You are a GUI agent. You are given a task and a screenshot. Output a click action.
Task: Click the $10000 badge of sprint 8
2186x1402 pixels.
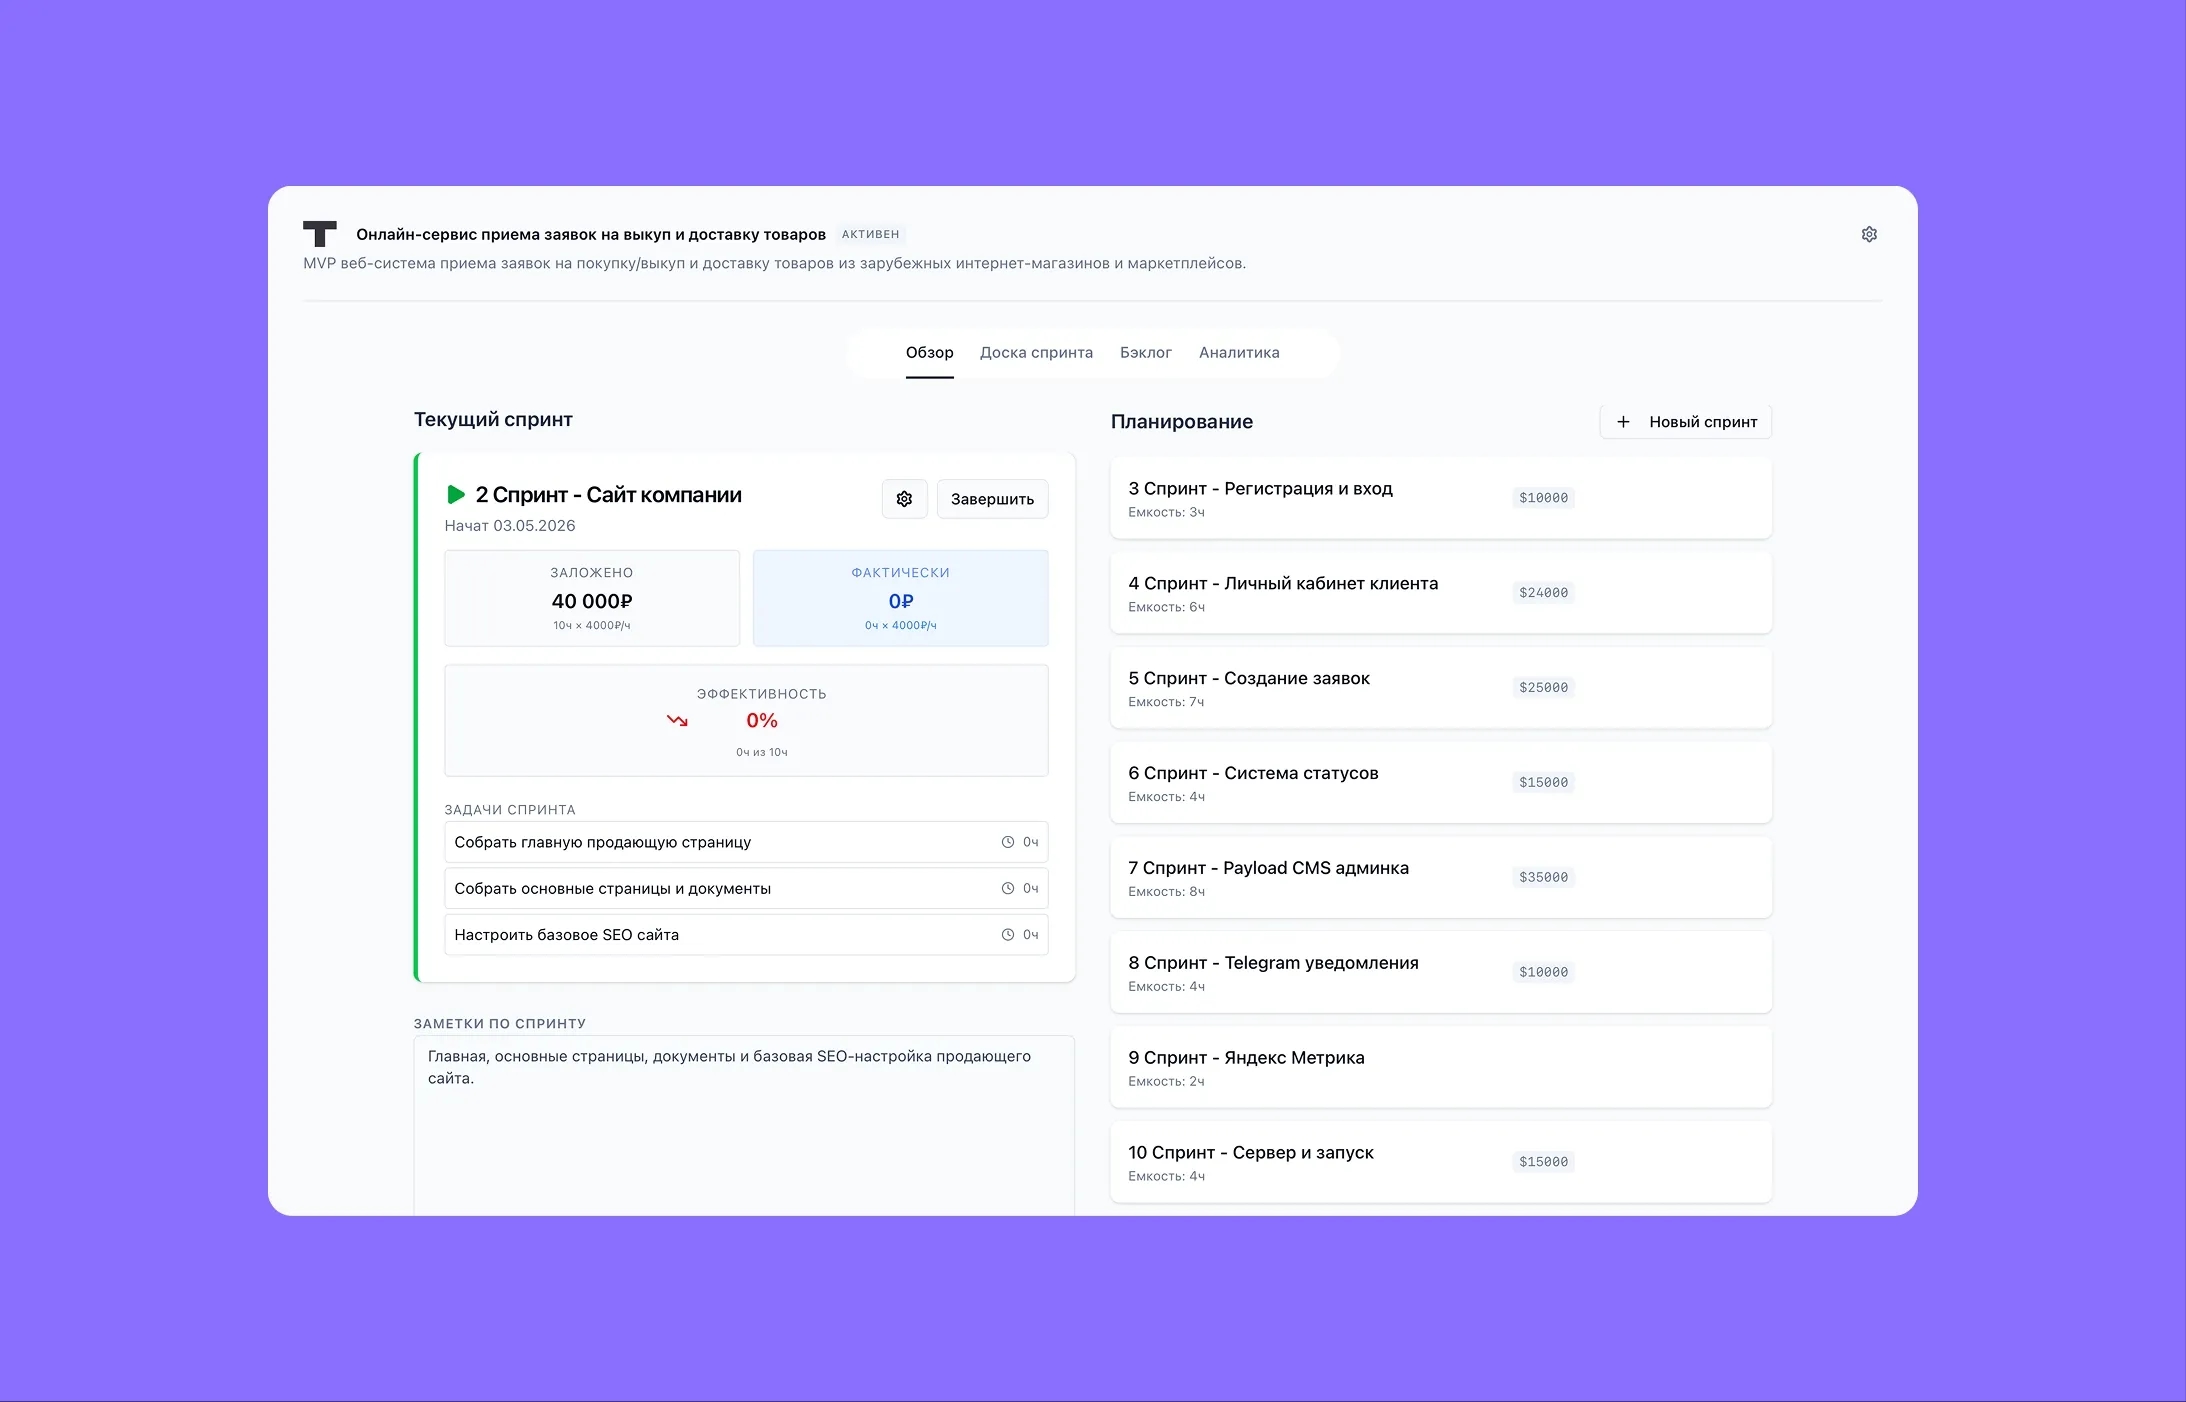coord(1543,972)
